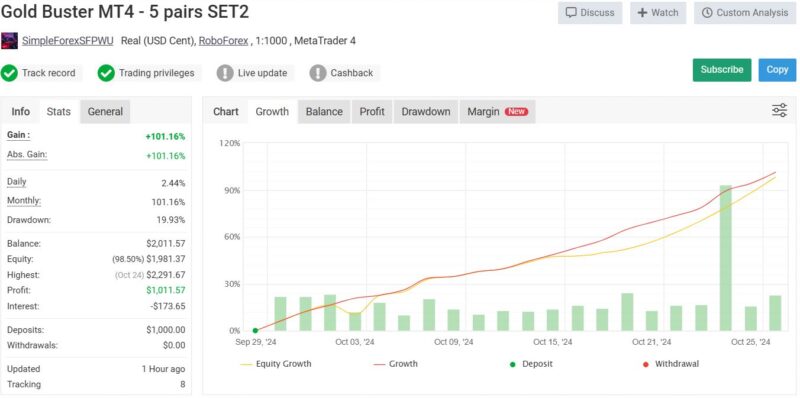Click the blue Copy button
The width and height of the screenshot is (800, 398).
pos(777,70)
